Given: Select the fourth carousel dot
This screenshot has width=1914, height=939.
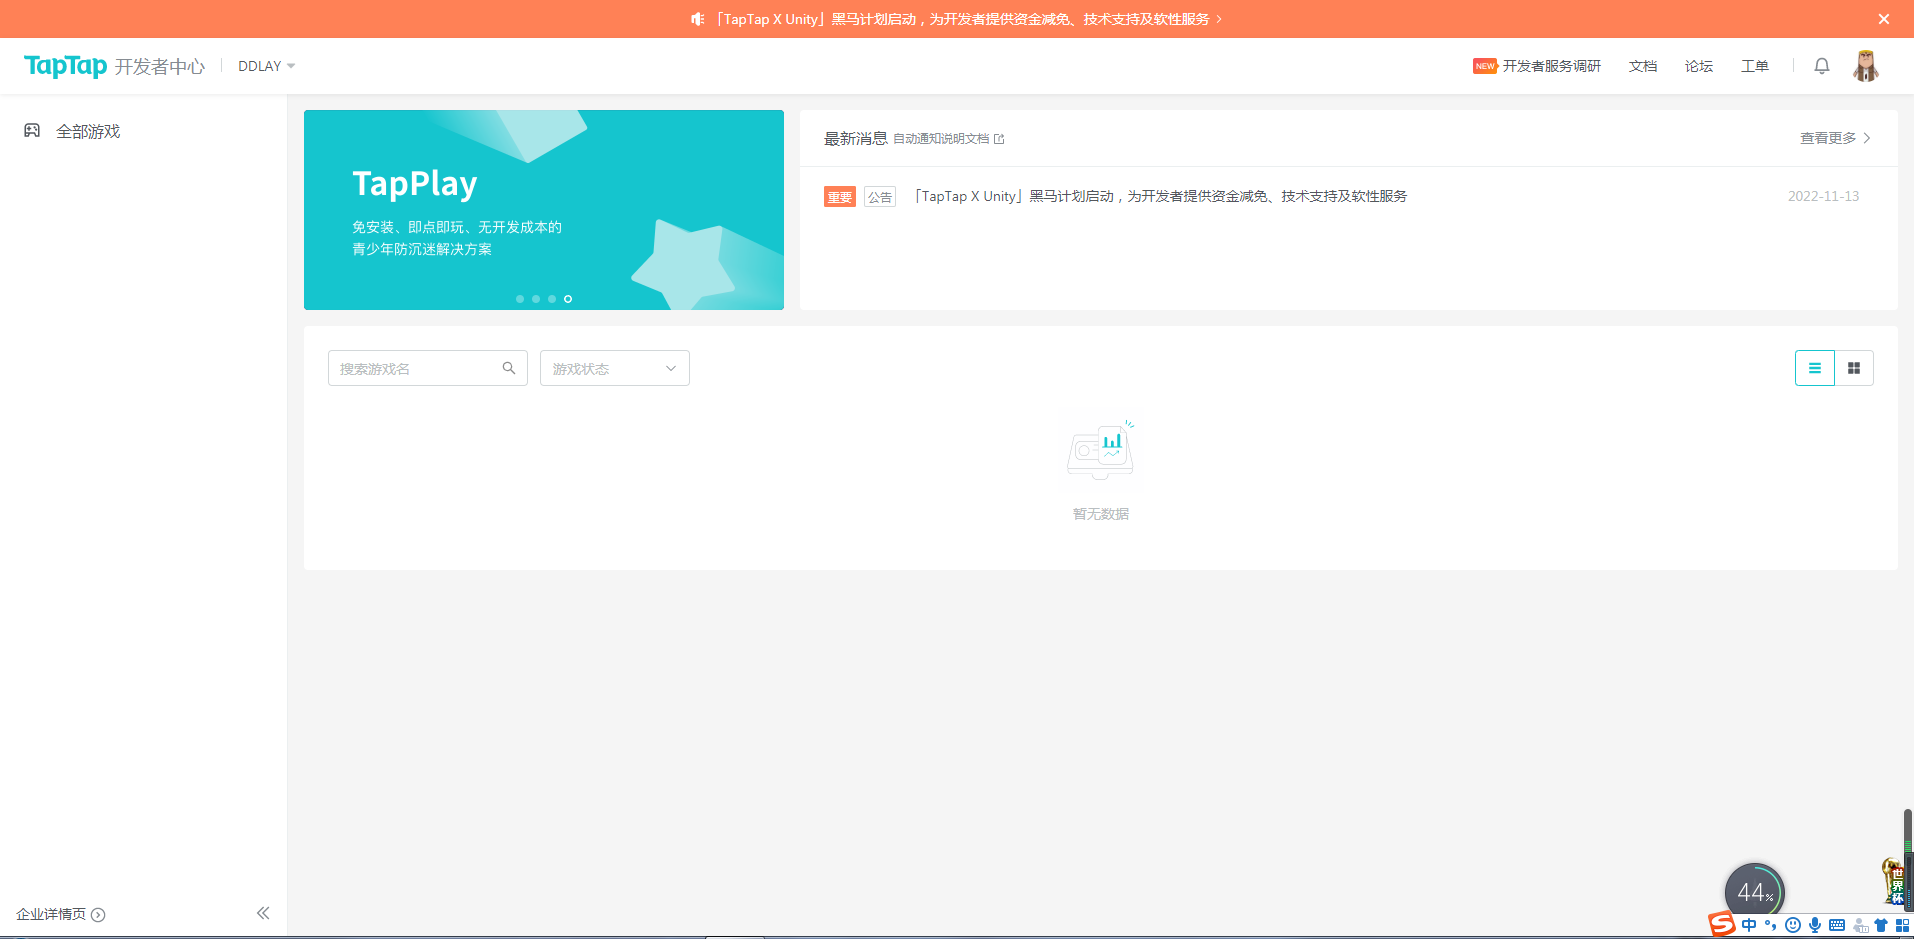Looking at the screenshot, I should 568,299.
